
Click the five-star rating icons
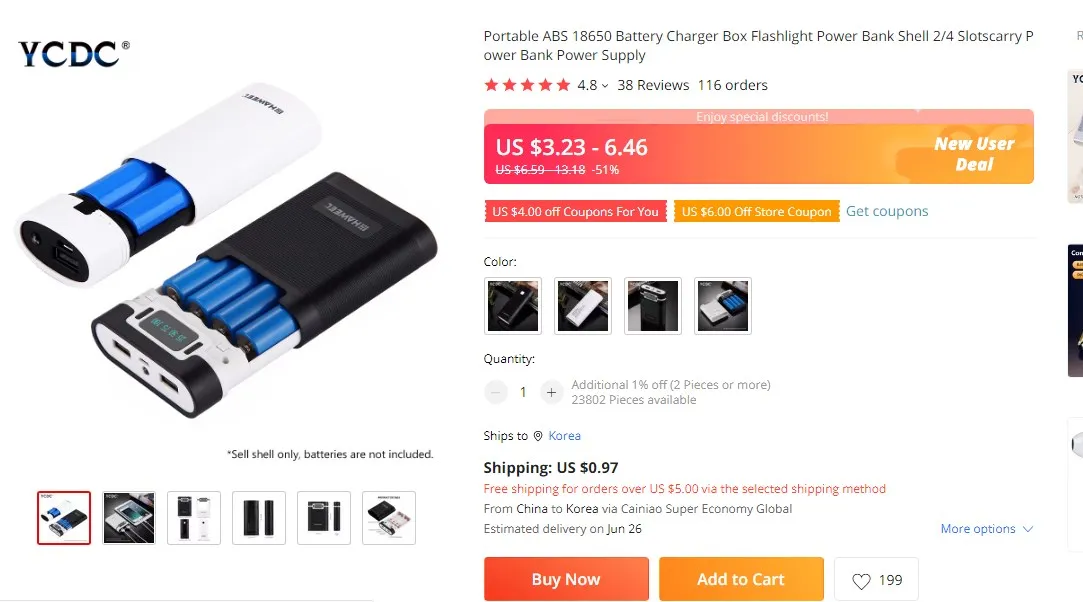[x=527, y=85]
